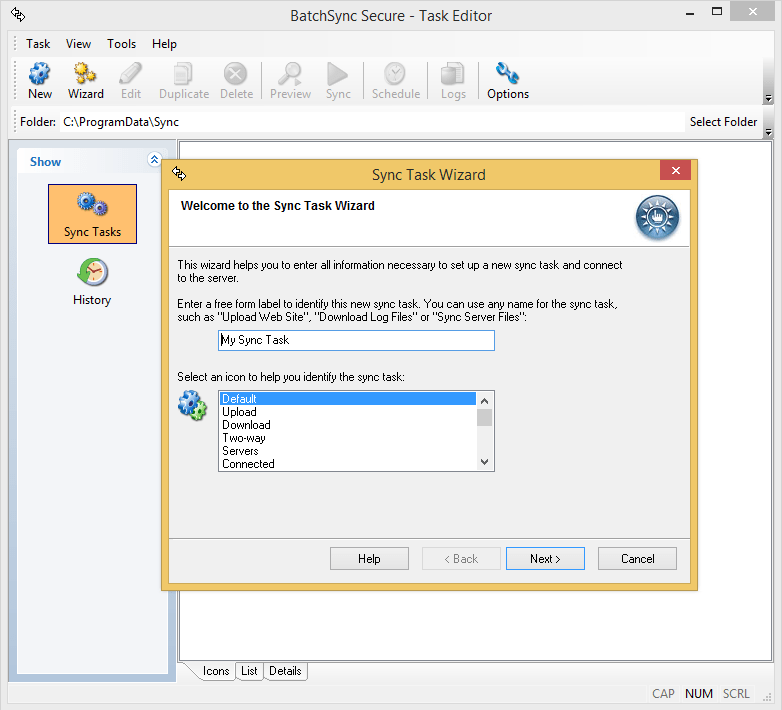Screen dimensions: 782x710
Task: Click the Back button in wizard
Action: coord(461,558)
